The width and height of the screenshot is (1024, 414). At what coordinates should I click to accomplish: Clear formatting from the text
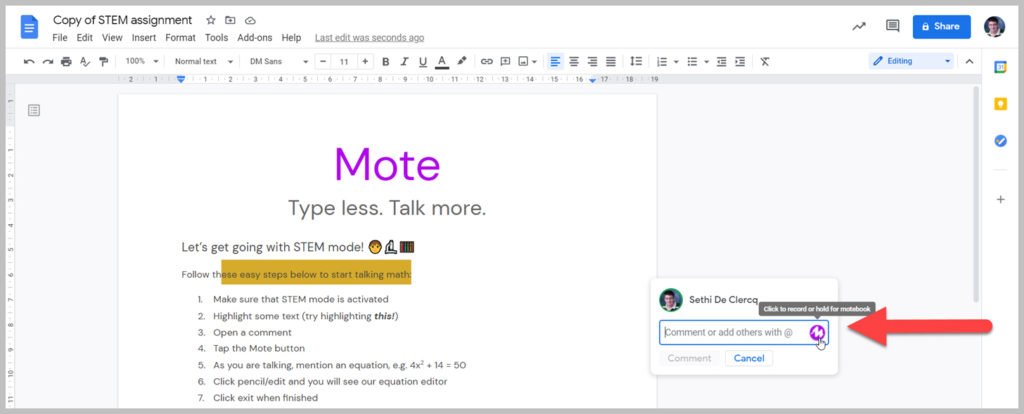coord(765,61)
